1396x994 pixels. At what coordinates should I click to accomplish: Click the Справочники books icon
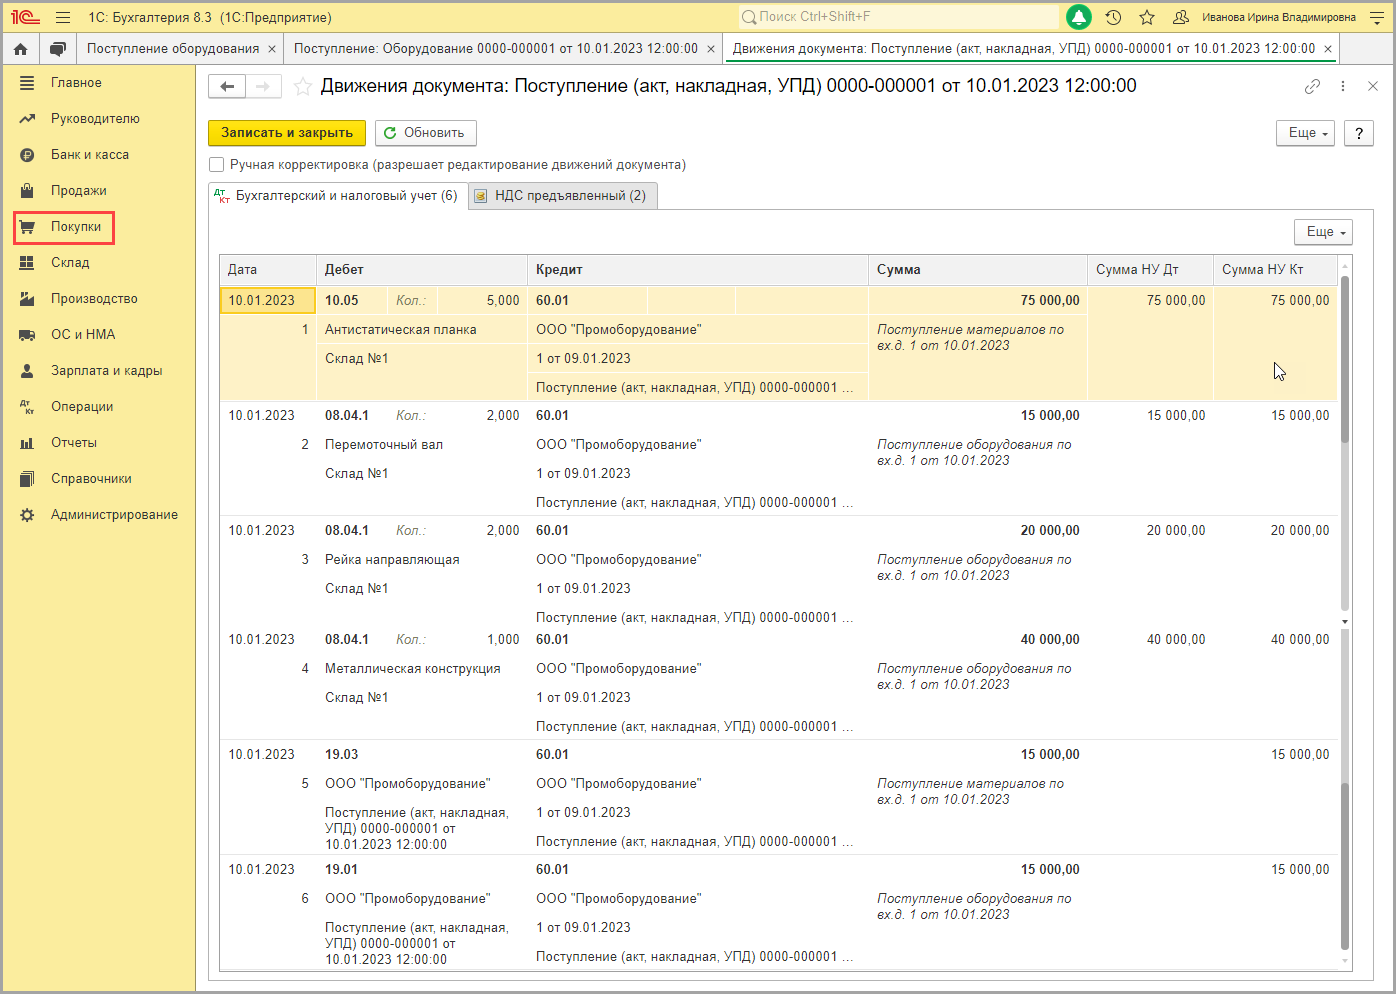(x=27, y=479)
